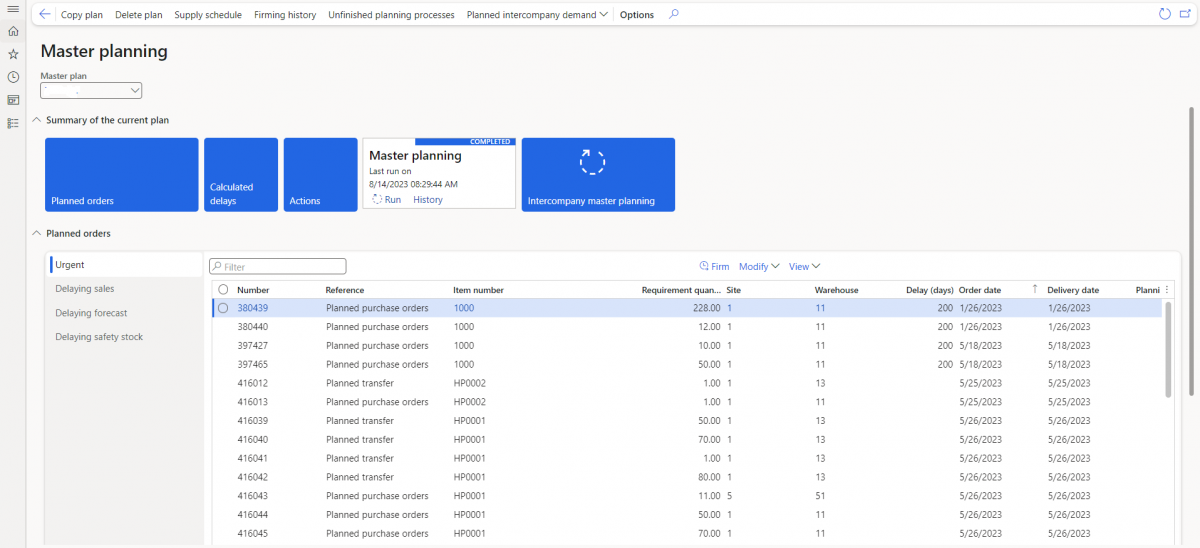Open Unfinished planning processes
The width and height of the screenshot is (1200, 548).
coord(391,15)
